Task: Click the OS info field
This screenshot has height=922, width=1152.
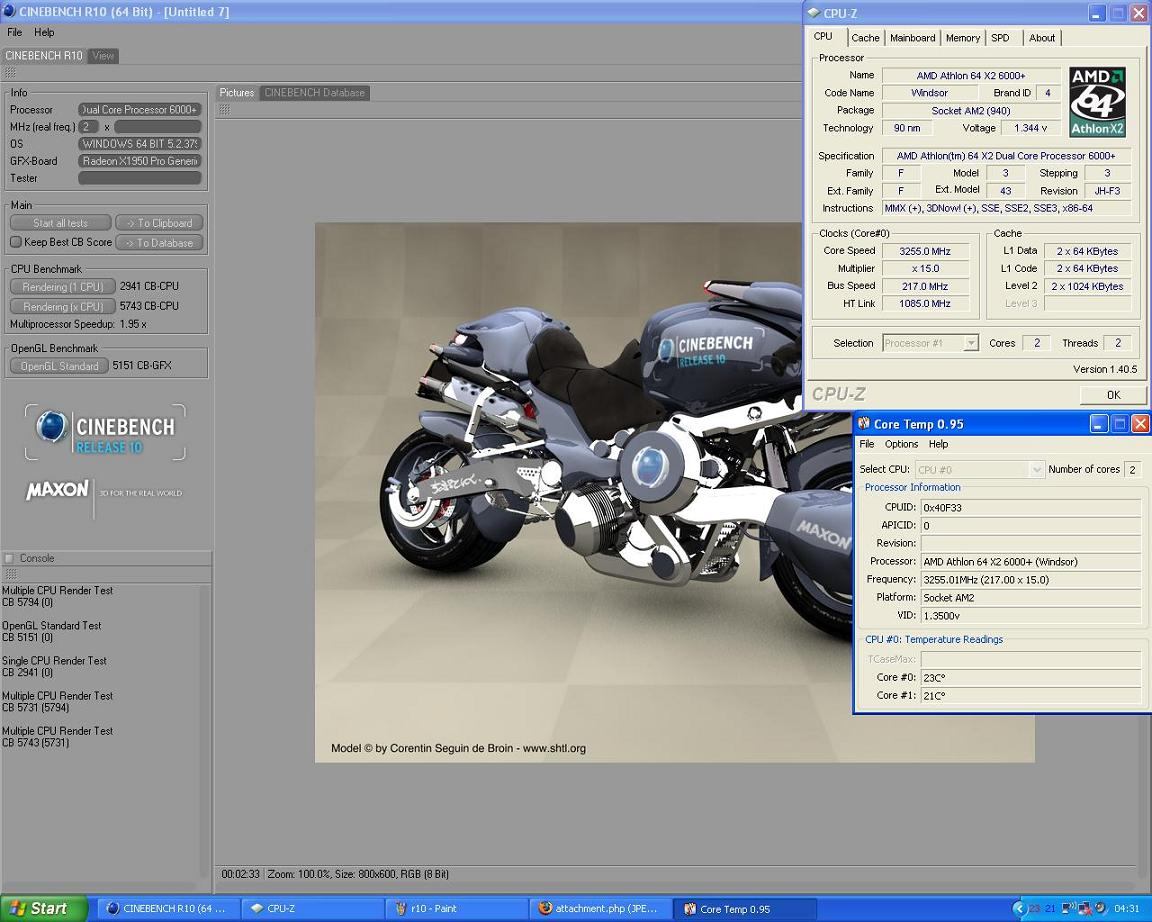Action: [140, 144]
